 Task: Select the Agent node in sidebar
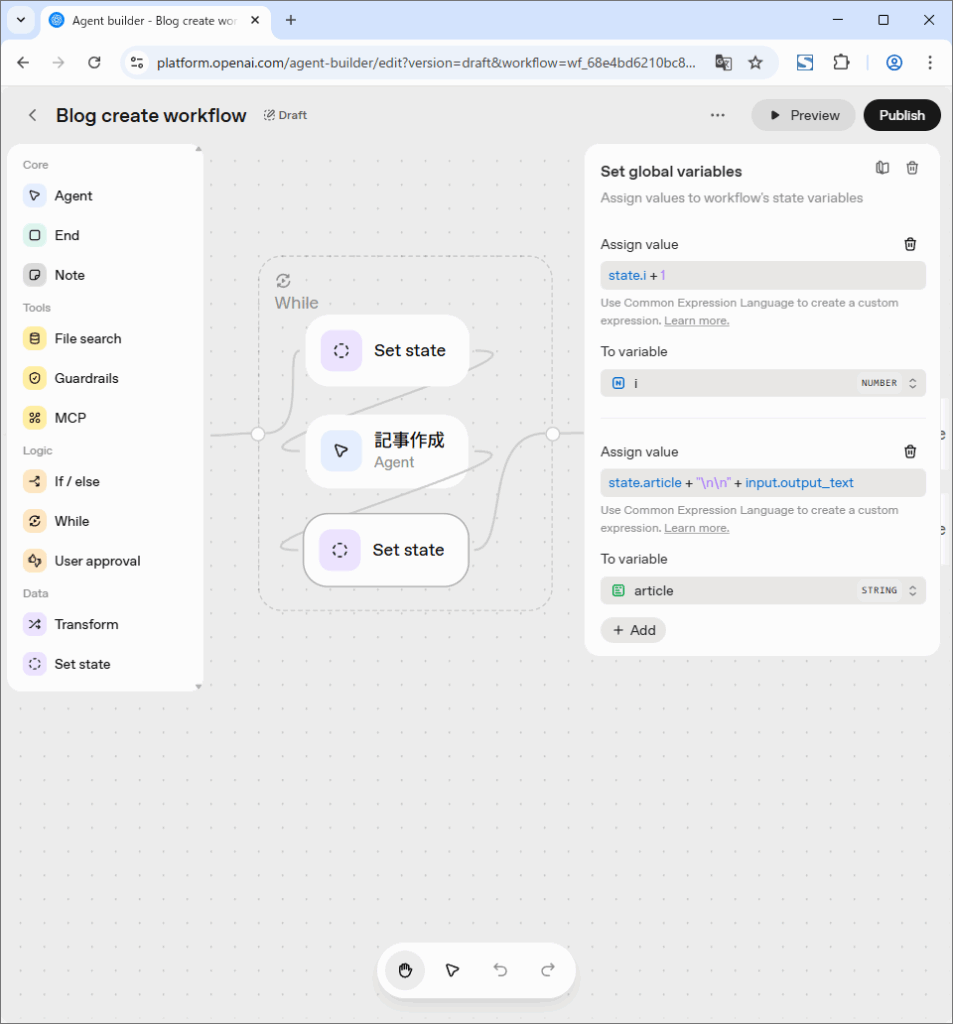[x=73, y=196]
